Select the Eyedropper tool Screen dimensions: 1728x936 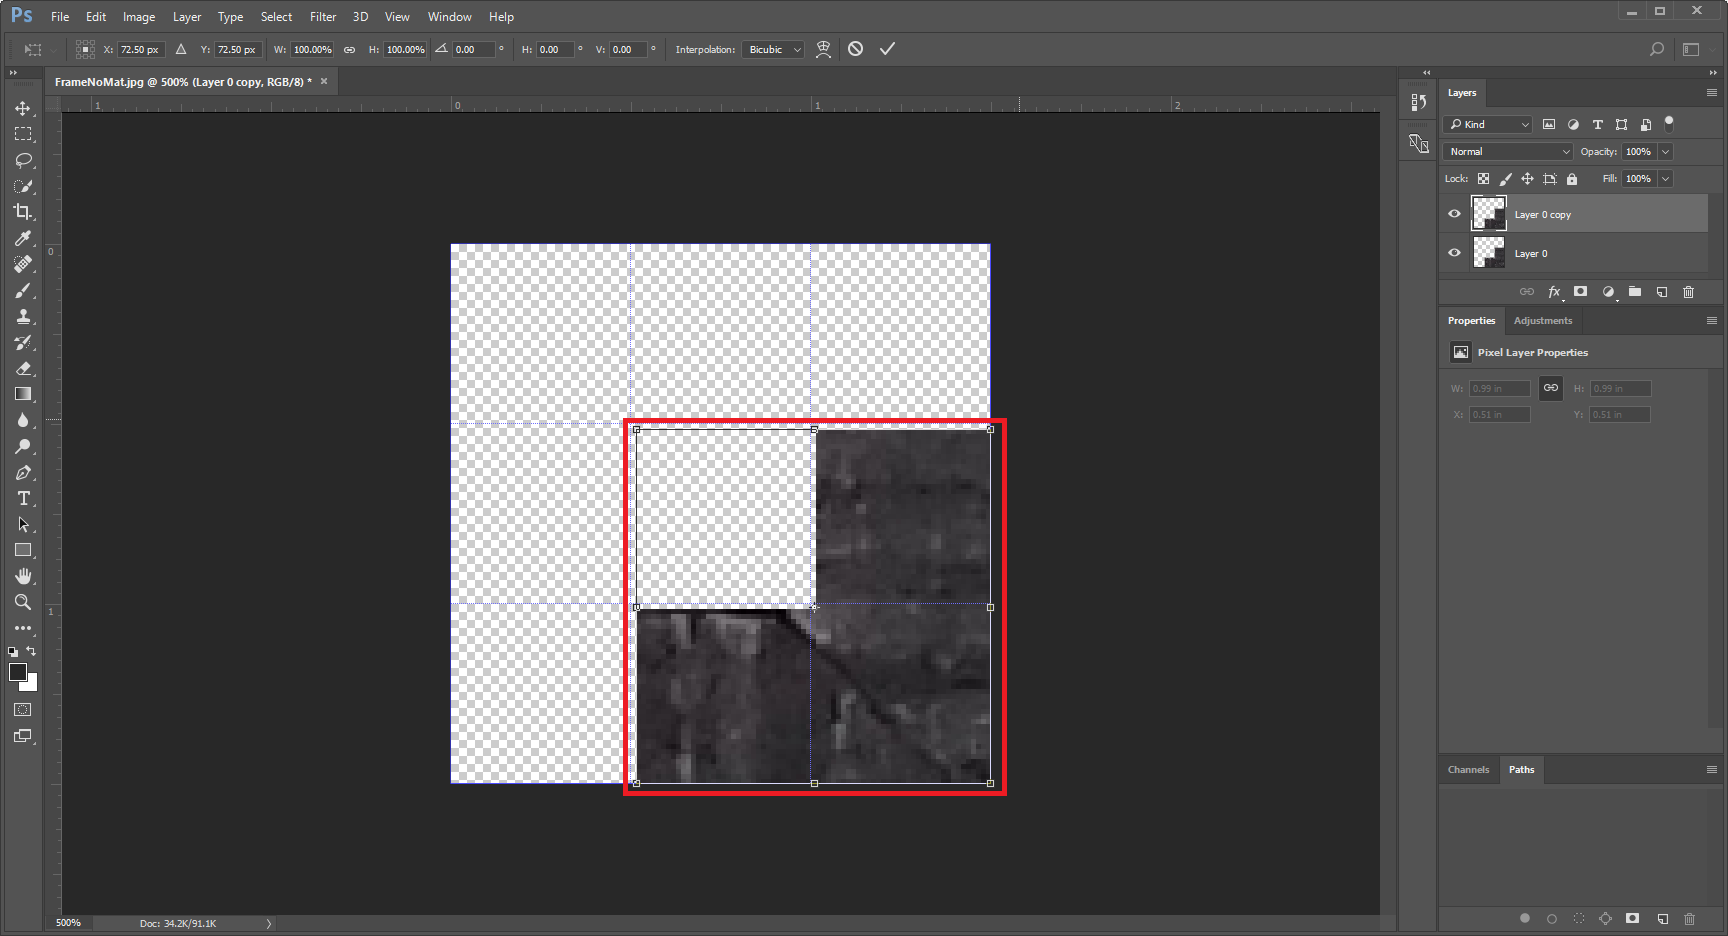pyautogui.click(x=23, y=238)
